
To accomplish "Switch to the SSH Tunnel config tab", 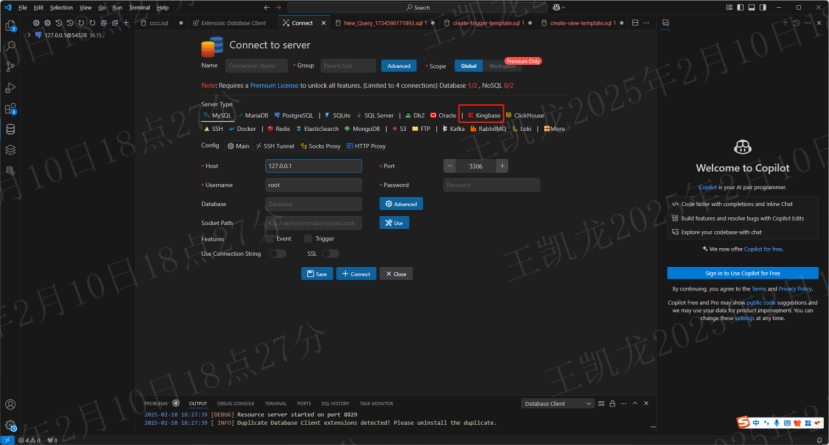I will pyautogui.click(x=275, y=146).
